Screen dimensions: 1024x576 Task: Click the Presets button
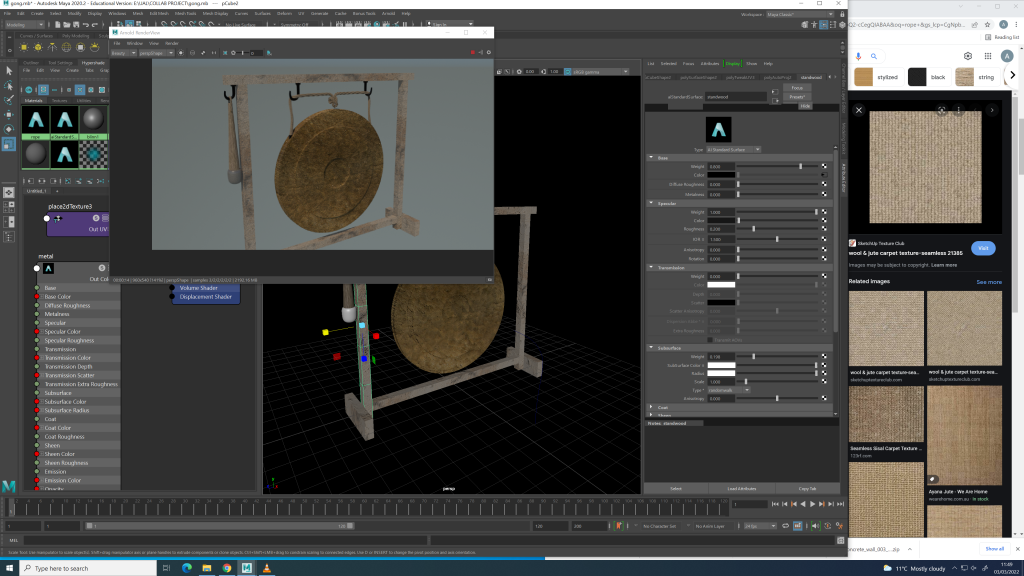(797, 97)
